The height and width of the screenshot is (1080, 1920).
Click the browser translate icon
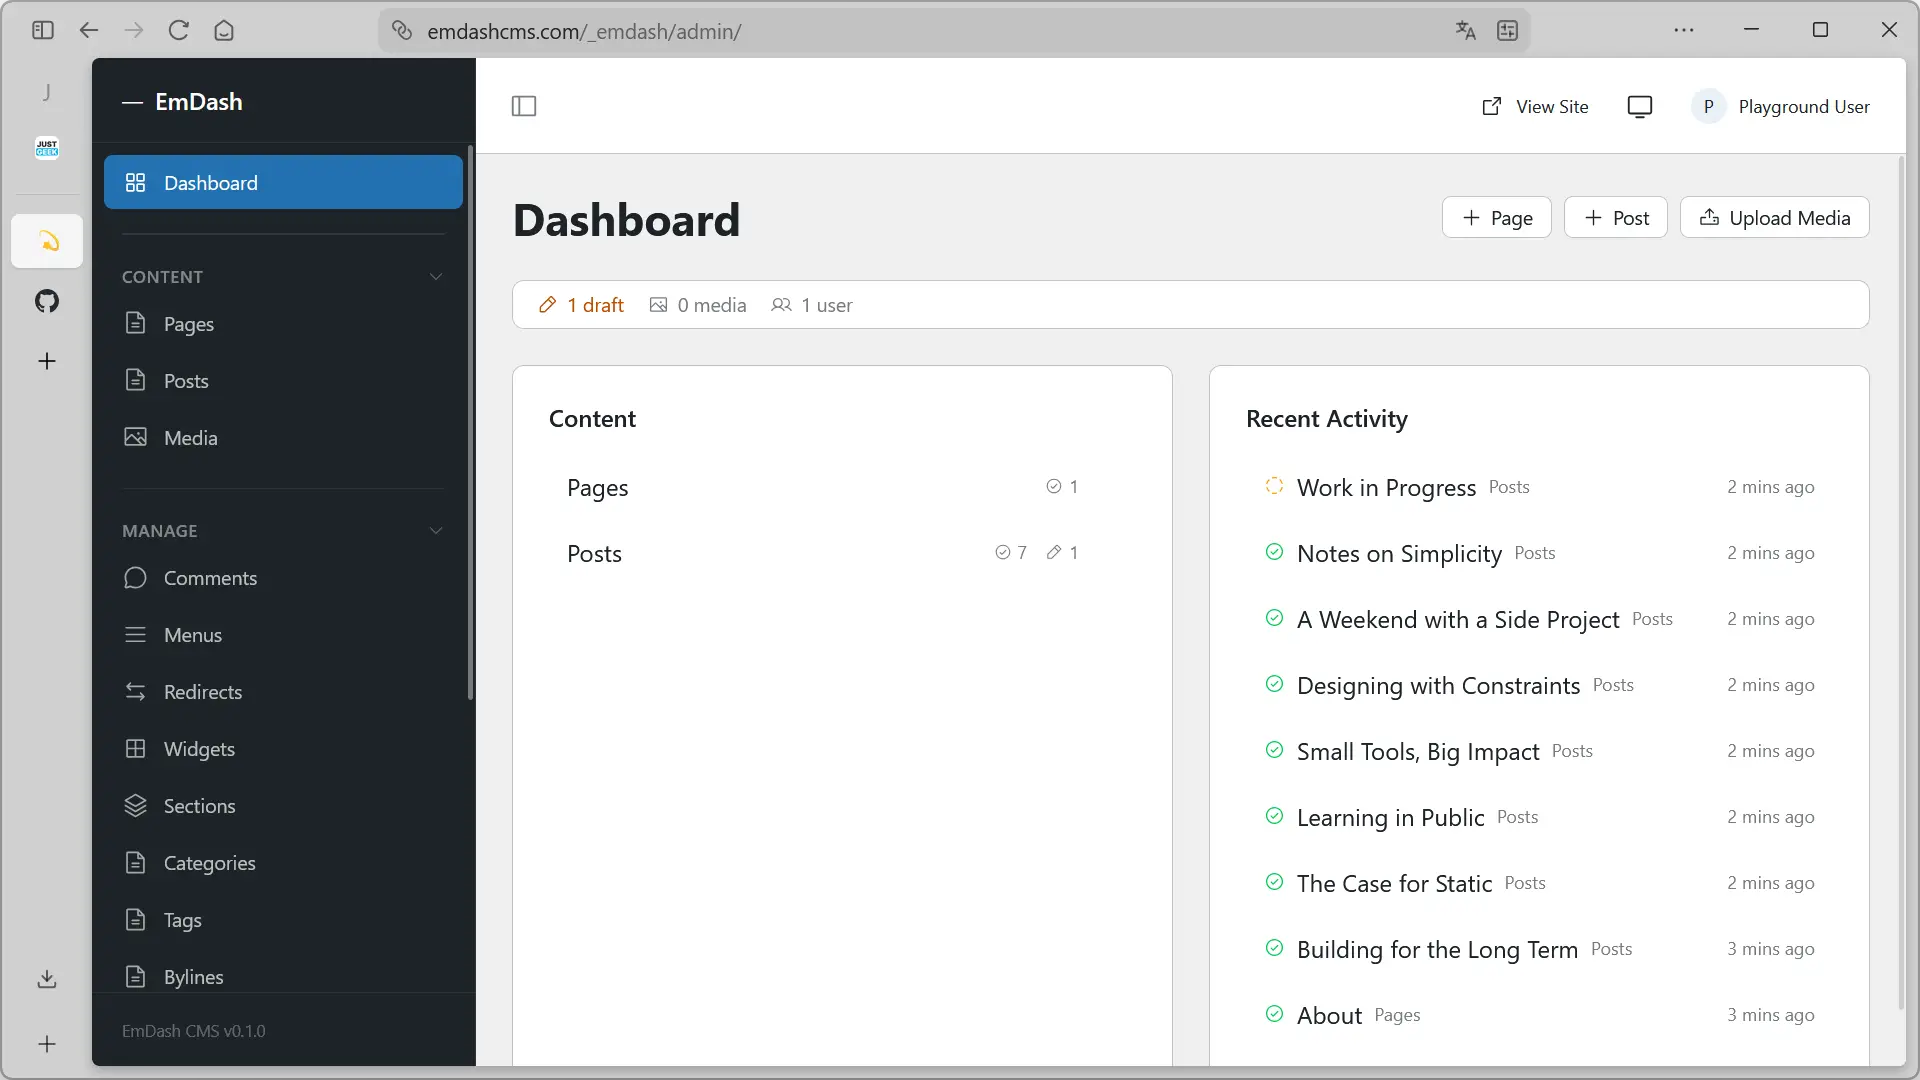1465,31
